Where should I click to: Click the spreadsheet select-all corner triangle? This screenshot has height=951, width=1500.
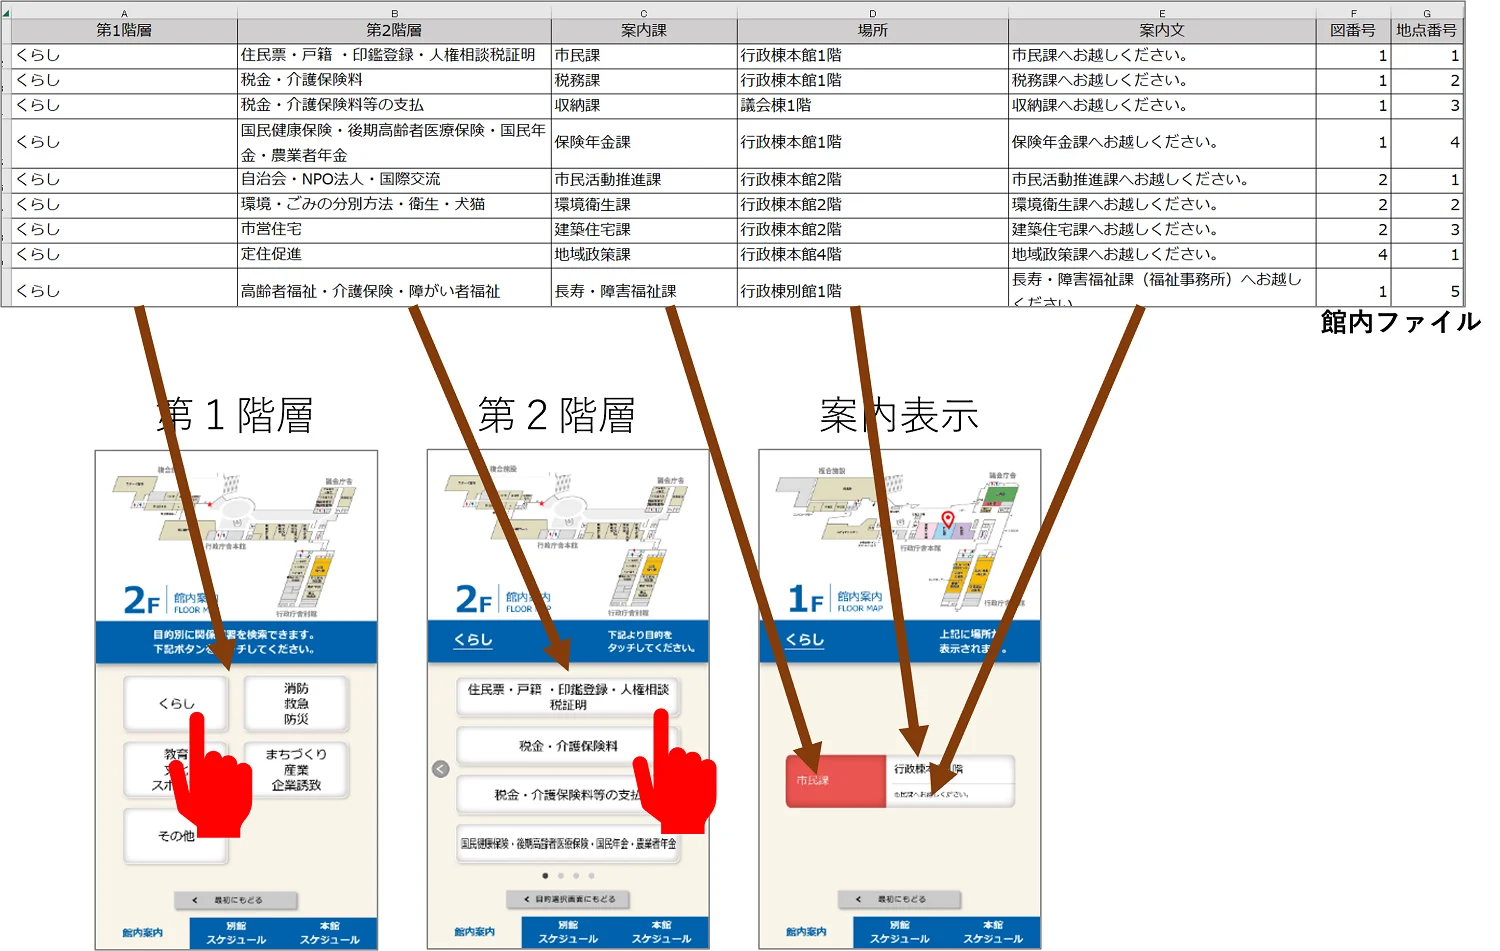click(6, 12)
